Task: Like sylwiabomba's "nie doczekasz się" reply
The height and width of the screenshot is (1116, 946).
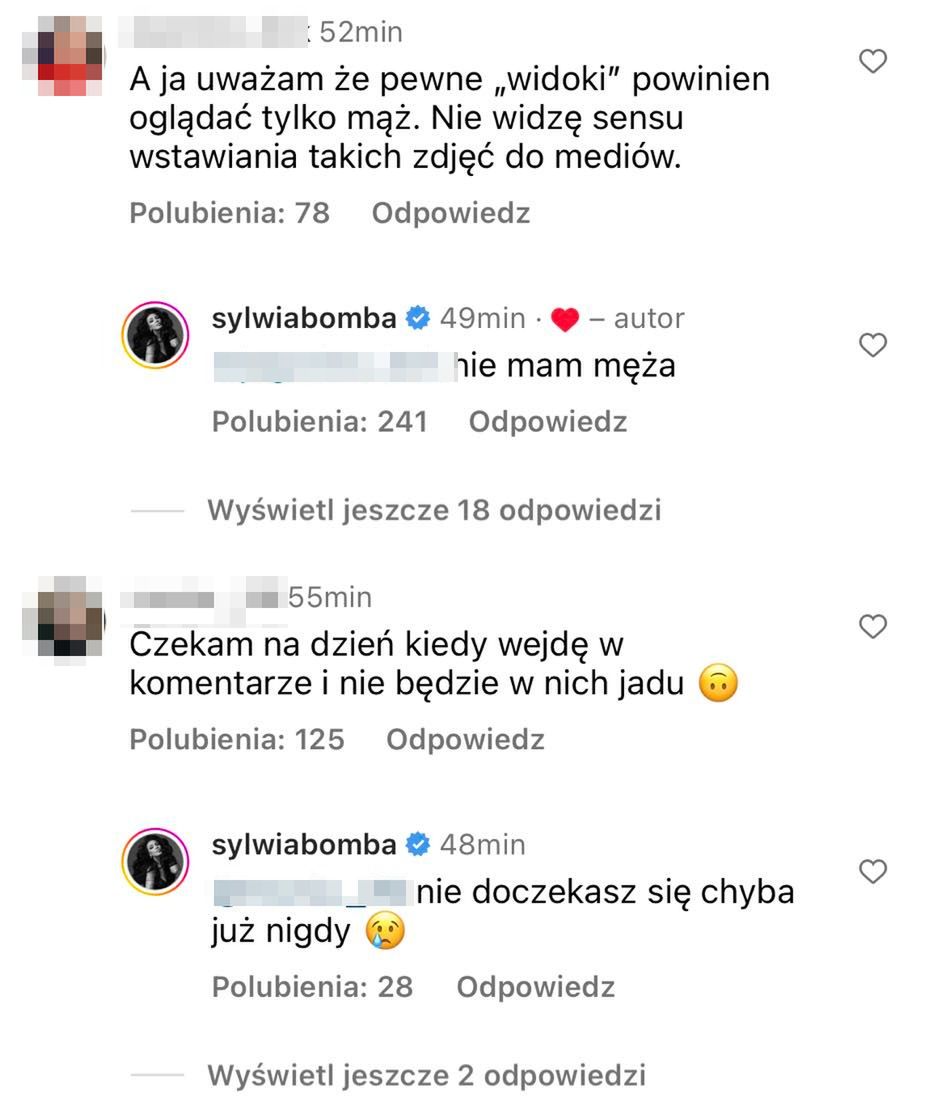Action: 873,872
